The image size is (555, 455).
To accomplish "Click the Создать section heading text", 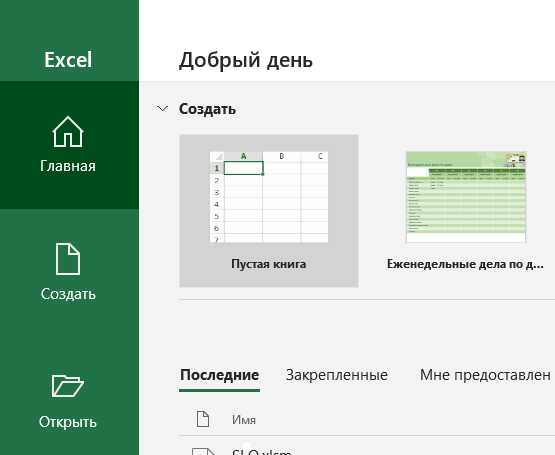I will click(207, 109).
